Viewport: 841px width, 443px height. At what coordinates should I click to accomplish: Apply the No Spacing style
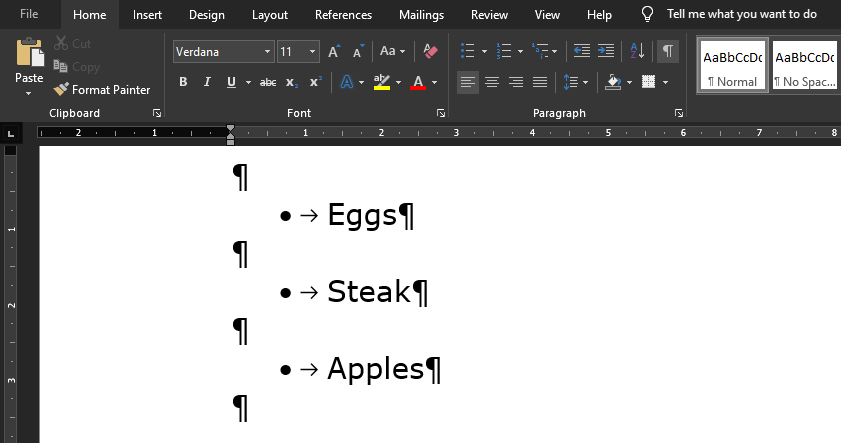click(805, 65)
